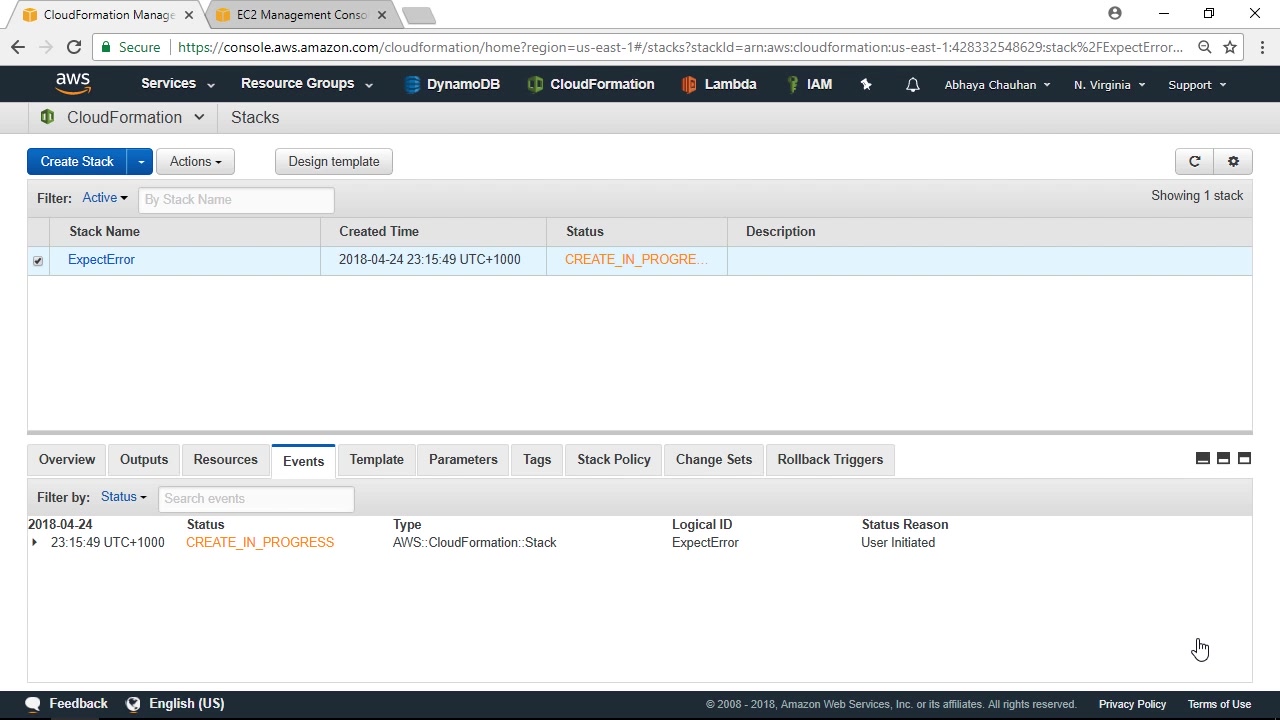Focus the Search events field
Viewport: 1280px width, 720px height.
coord(256,498)
